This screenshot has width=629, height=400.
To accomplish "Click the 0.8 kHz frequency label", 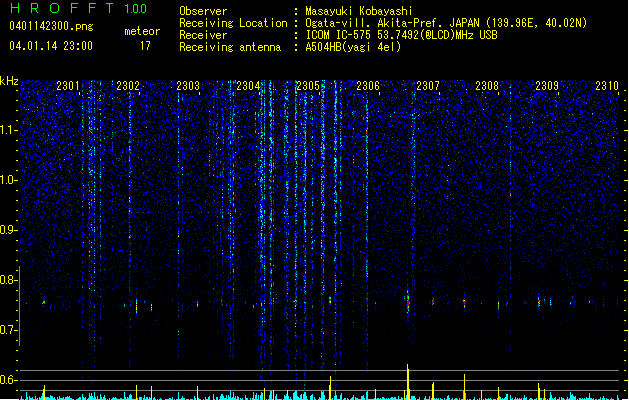I will 9,280.
